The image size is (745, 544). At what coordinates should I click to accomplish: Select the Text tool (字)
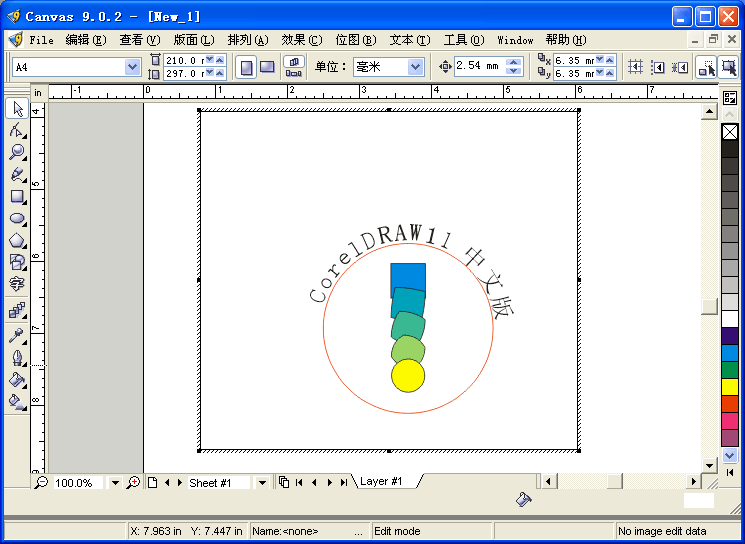pyautogui.click(x=17, y=284)
